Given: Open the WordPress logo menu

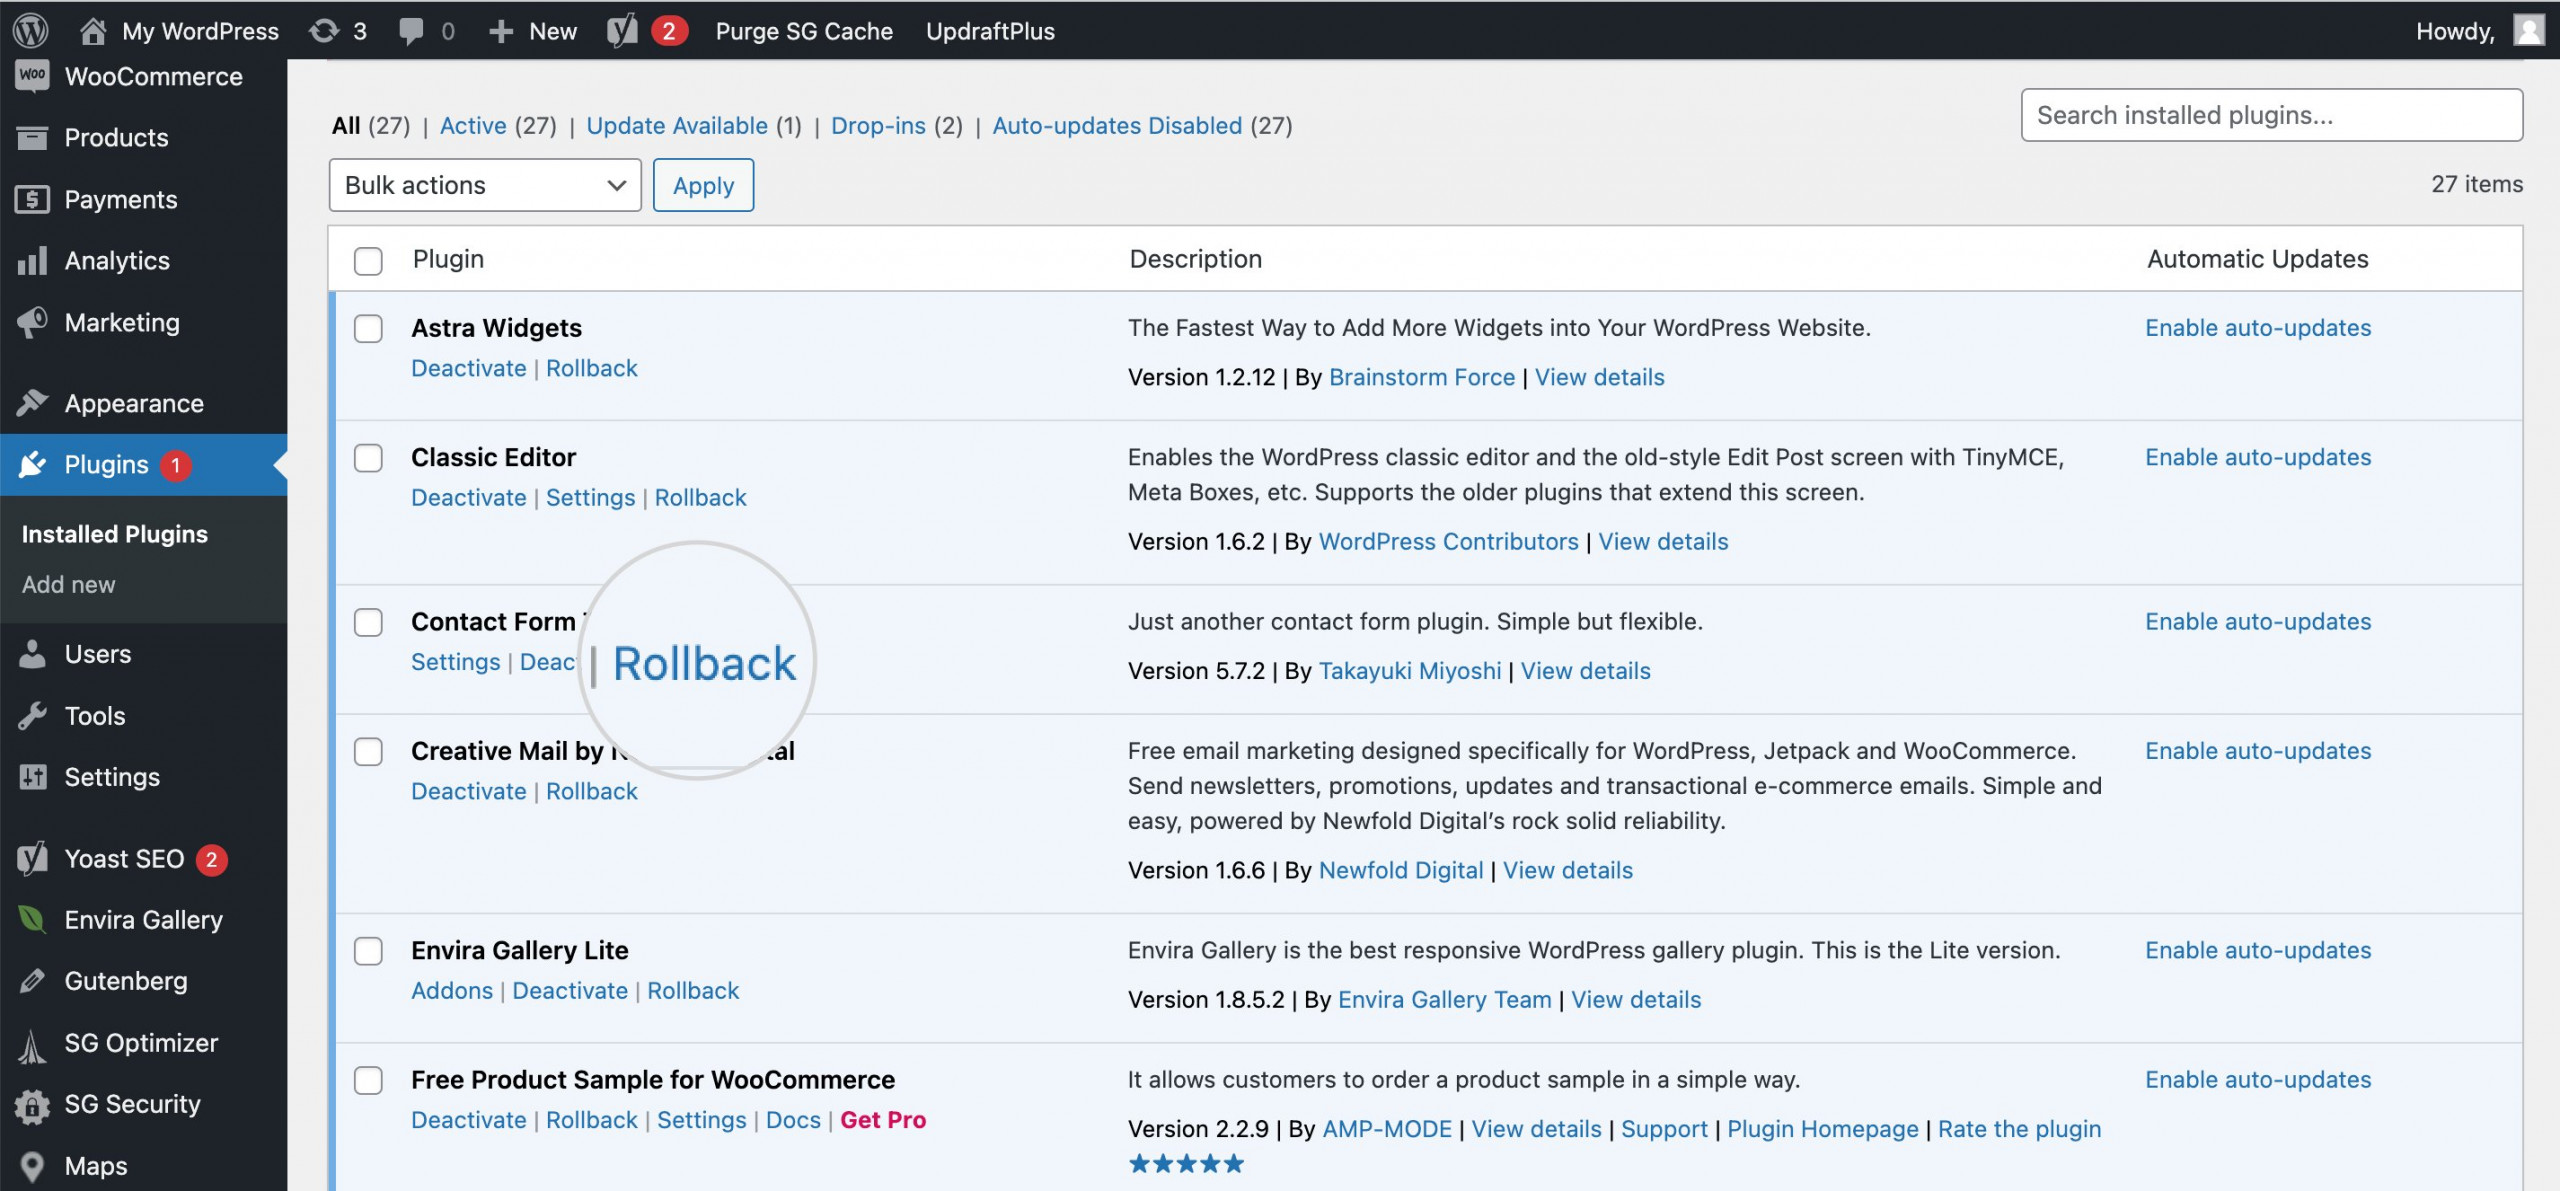Looking at the screenshot, I should pos(30,30).
